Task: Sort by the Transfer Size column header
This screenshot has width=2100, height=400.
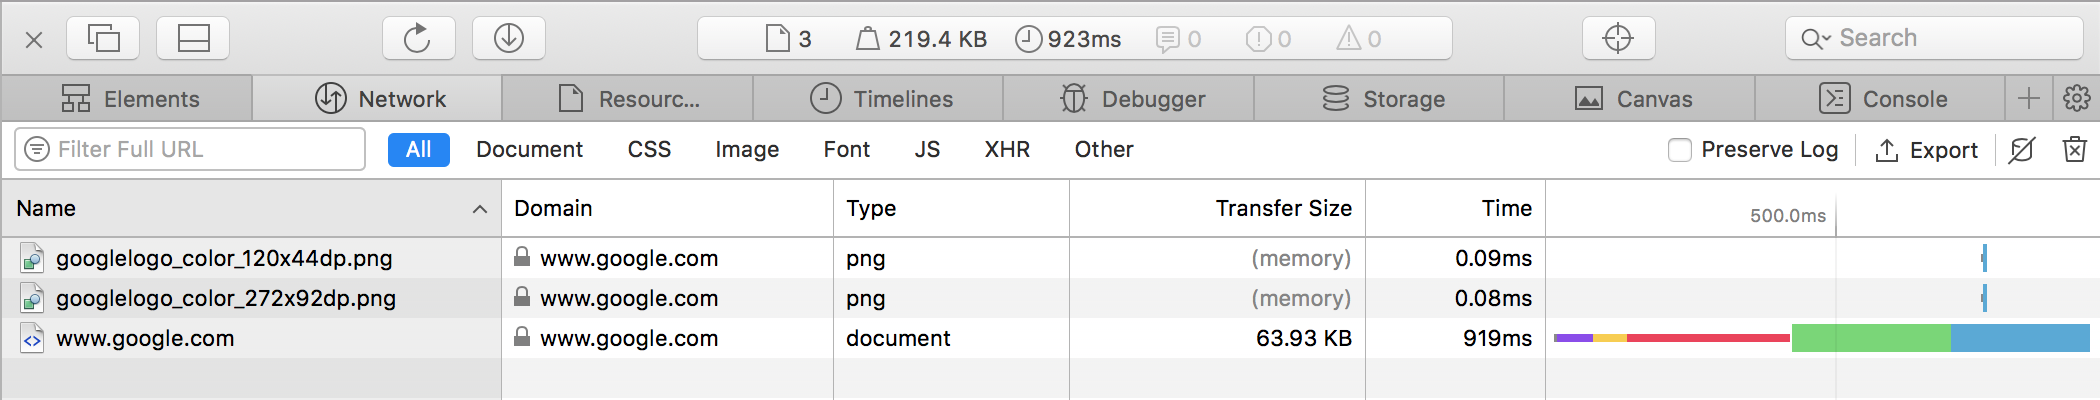Action: 1217,208
